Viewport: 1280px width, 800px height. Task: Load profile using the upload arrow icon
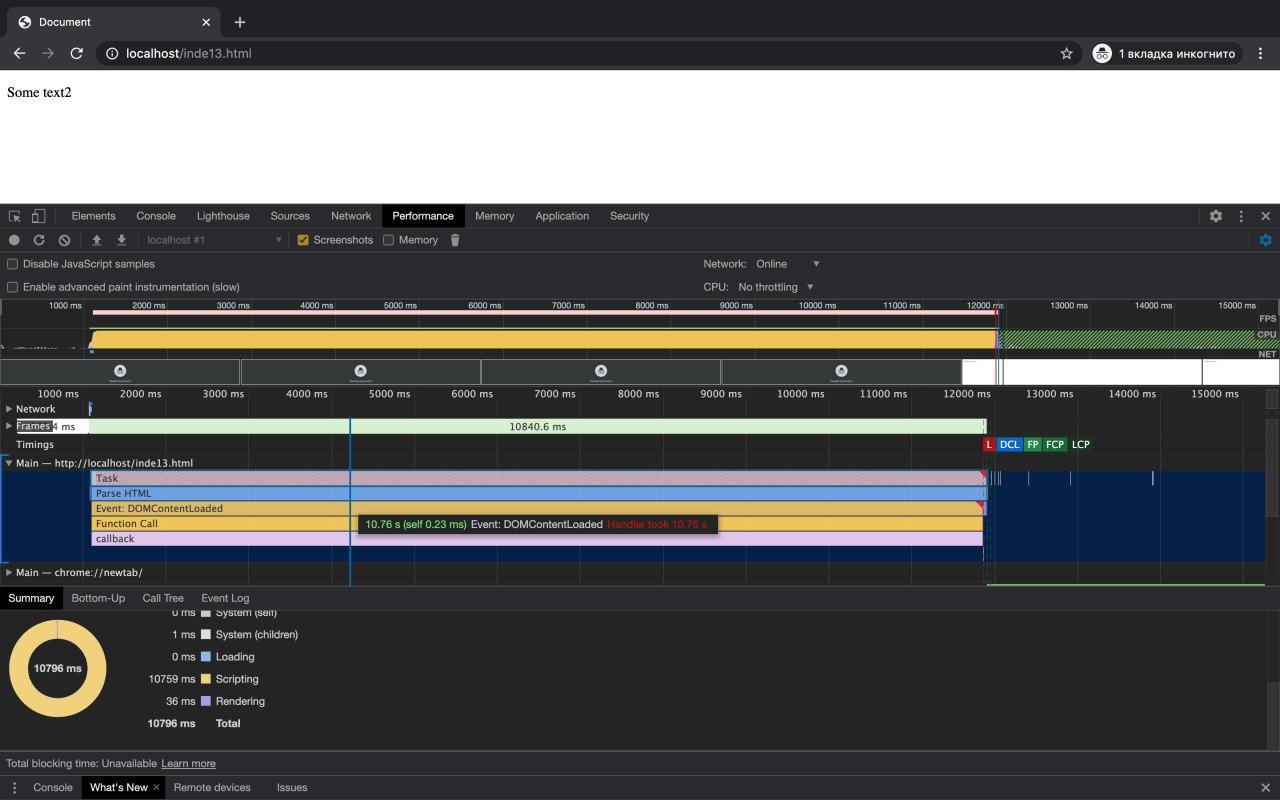(x=97, y=240)
